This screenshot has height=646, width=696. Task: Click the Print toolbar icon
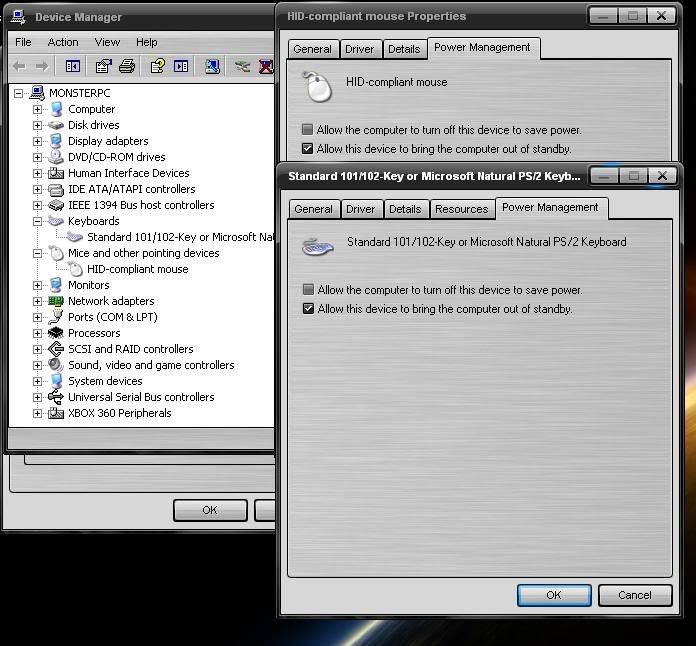click(x=127, y=66)
